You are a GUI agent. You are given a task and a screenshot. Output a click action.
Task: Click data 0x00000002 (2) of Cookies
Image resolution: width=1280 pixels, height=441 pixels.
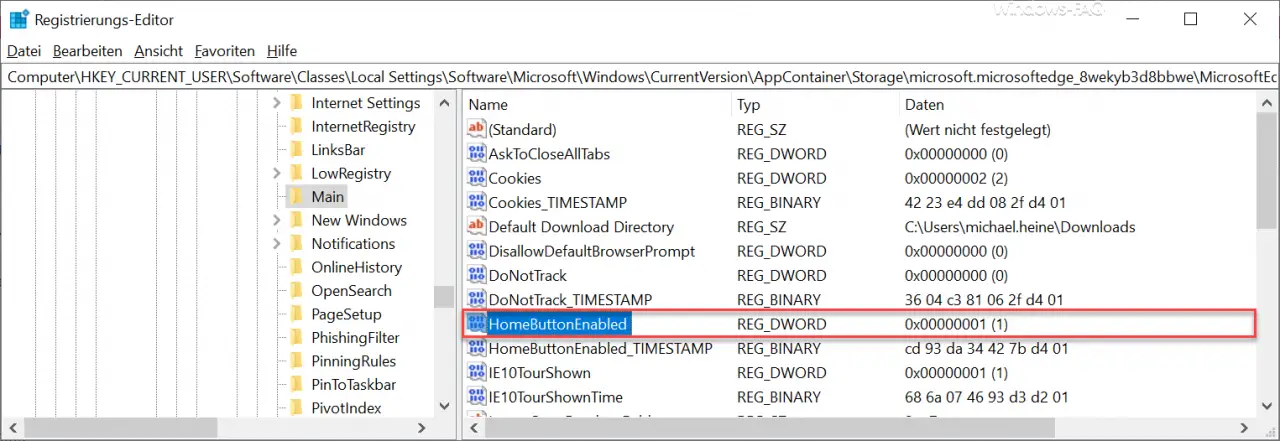coord(956,178)
